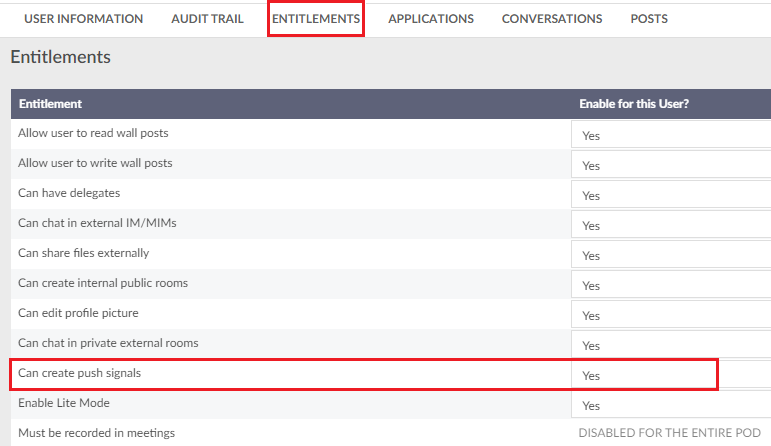Open Can chat in private external rooms dropdown
This screenshot has height=446, width=771.
click(x=671, y=344)
